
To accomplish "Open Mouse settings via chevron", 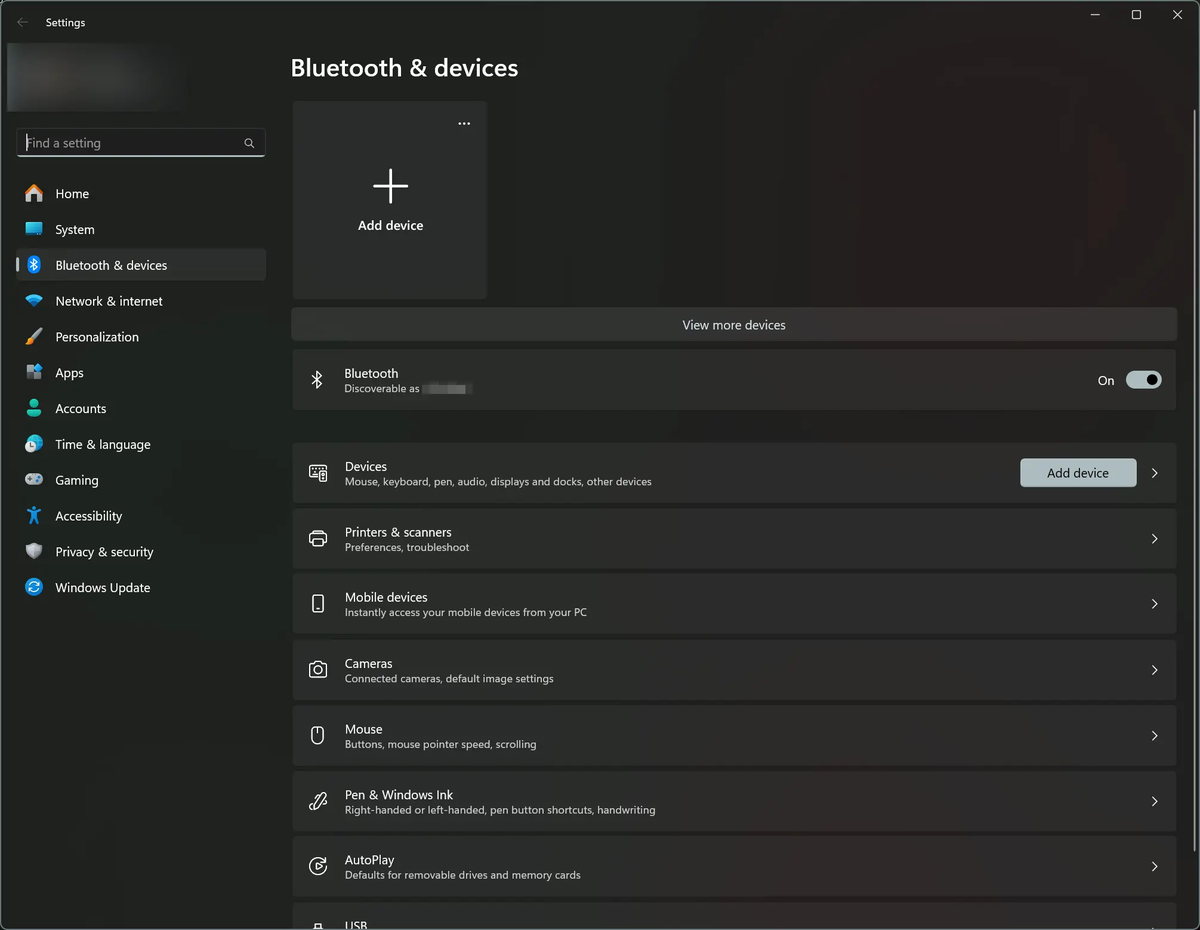I will pyautogui.click(x=1155, y=736).
